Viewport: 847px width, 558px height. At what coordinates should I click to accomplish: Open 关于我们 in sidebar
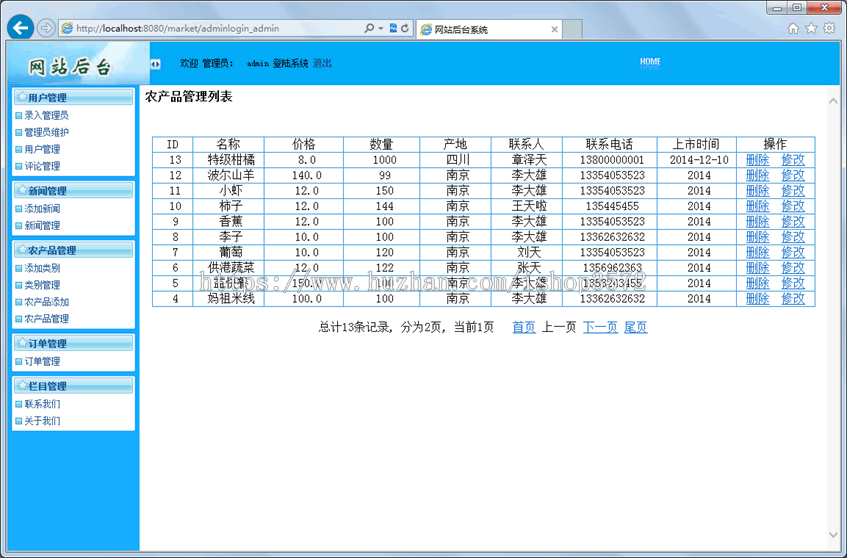pos(42,421)
